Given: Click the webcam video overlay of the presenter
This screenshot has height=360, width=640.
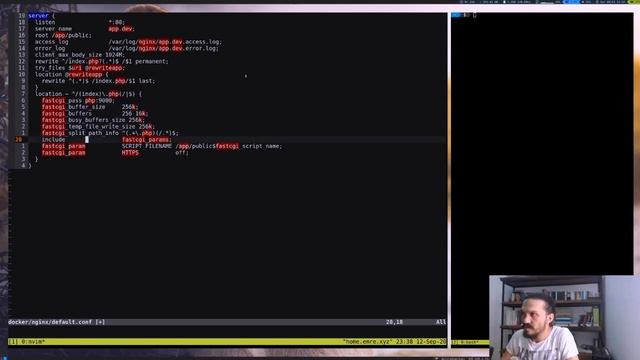Looking at the screenshot, I should pyautogui.click(x=564, y=318).
